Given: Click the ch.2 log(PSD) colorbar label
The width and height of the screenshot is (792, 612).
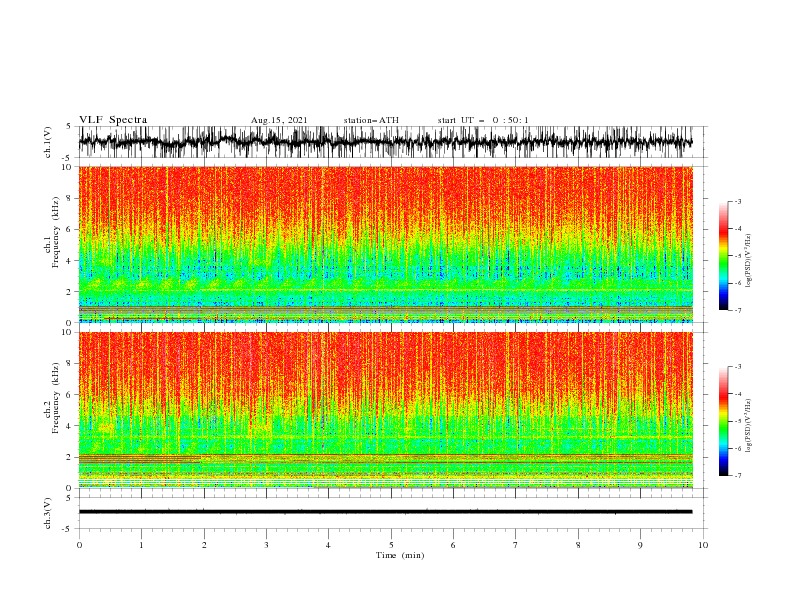Looking at the screenshot, I should tap(748, 425).
